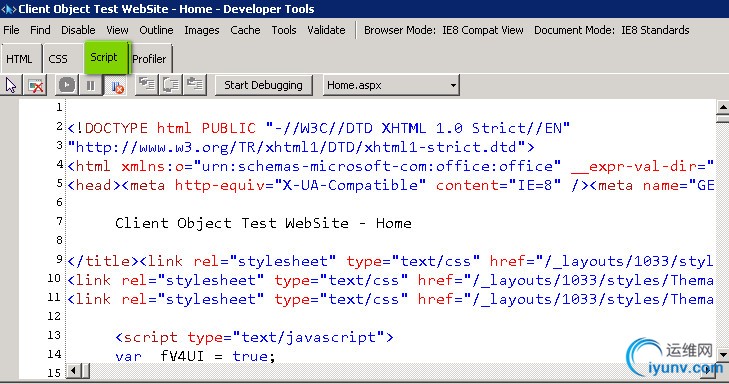
Task: Open the Images menu
Action: pyautogui.click(x=202, y=30)
